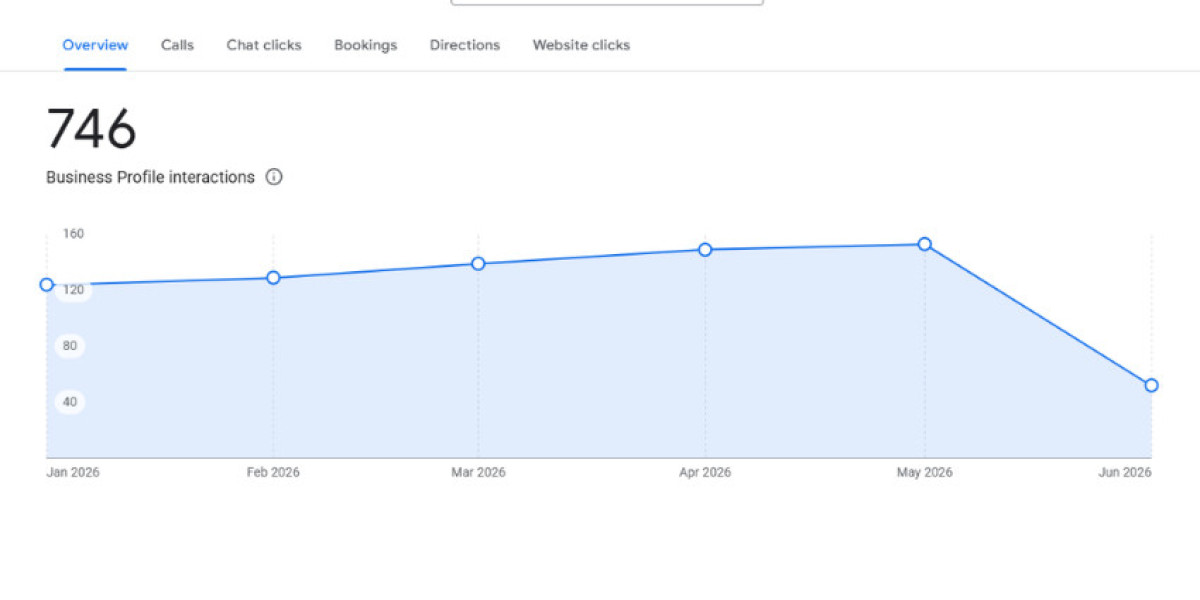Click the Business Profile interactions label
1200x600 pixels.
coord(150,177)
